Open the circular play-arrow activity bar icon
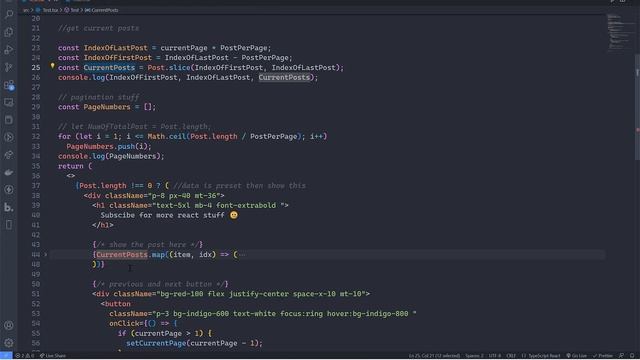 click(x=9, y=137)
